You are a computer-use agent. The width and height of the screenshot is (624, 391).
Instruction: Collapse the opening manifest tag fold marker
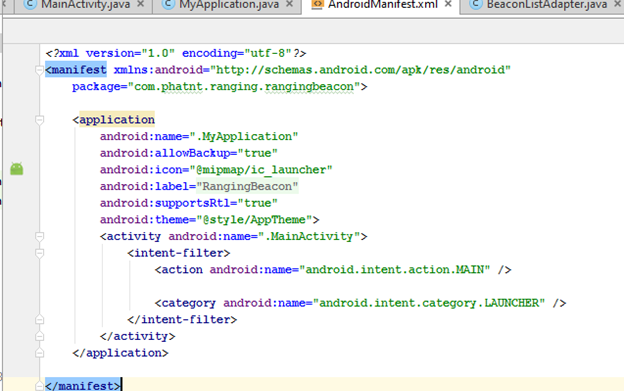[x=39, y=70]
